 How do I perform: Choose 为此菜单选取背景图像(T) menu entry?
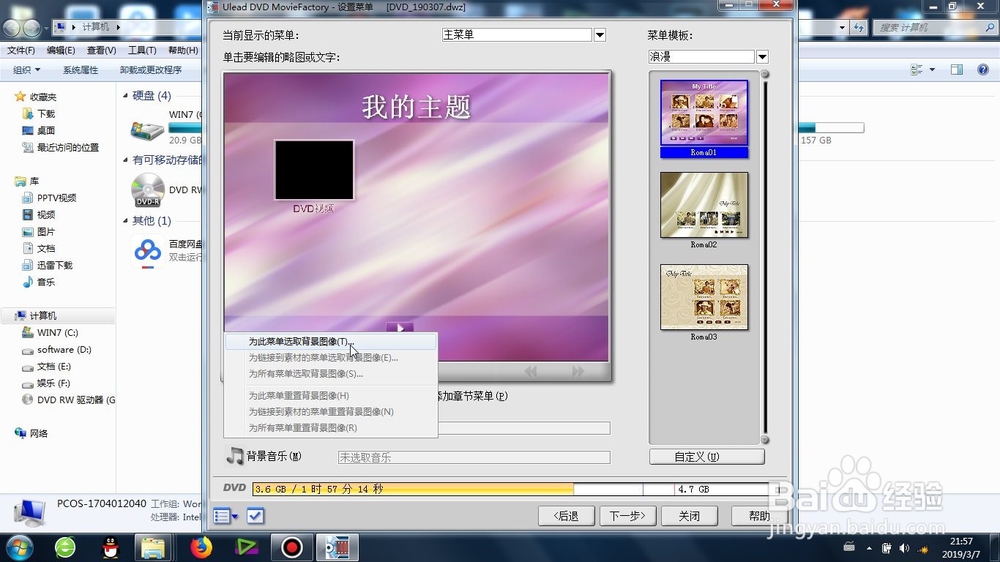pos(330,341)
